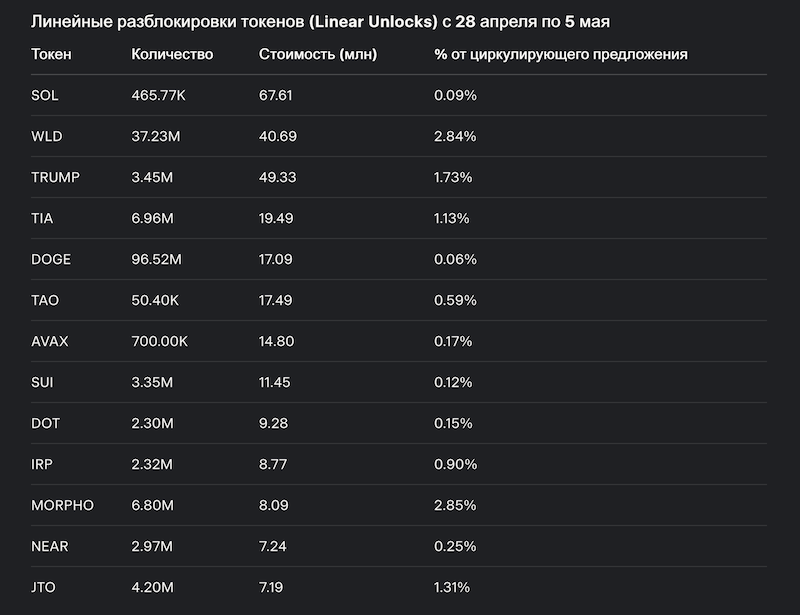The height and width of the screenshot is (615, 800).
Task: Select the SOL token row
Action: 398,95
